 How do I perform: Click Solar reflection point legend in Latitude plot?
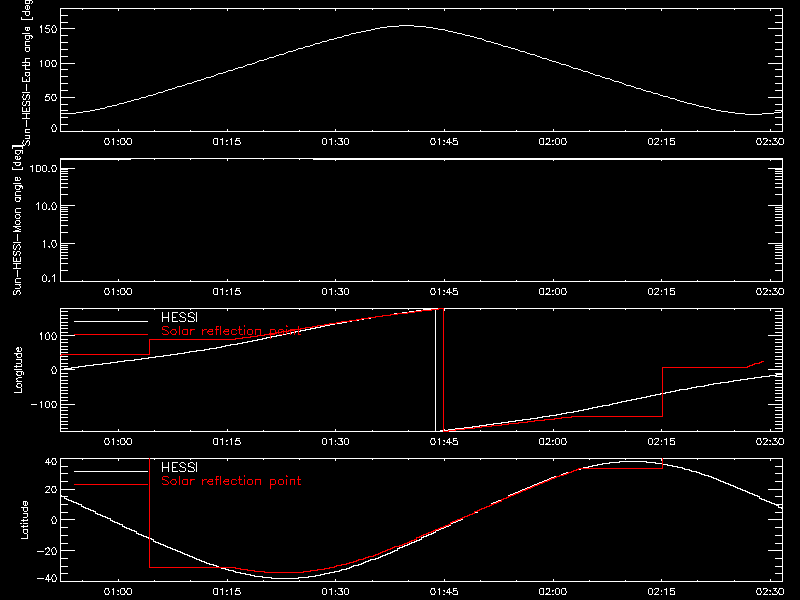(231, 481)
